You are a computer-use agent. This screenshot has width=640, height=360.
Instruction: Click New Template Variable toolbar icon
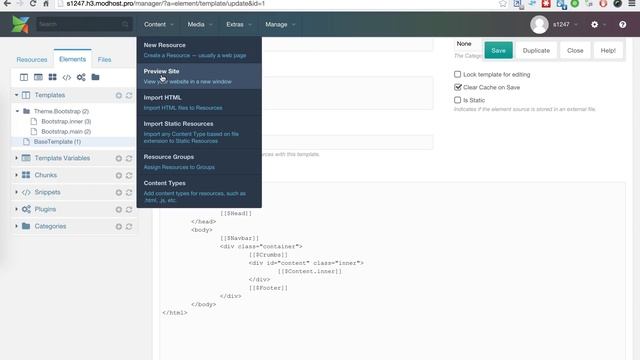pos(38,77)
